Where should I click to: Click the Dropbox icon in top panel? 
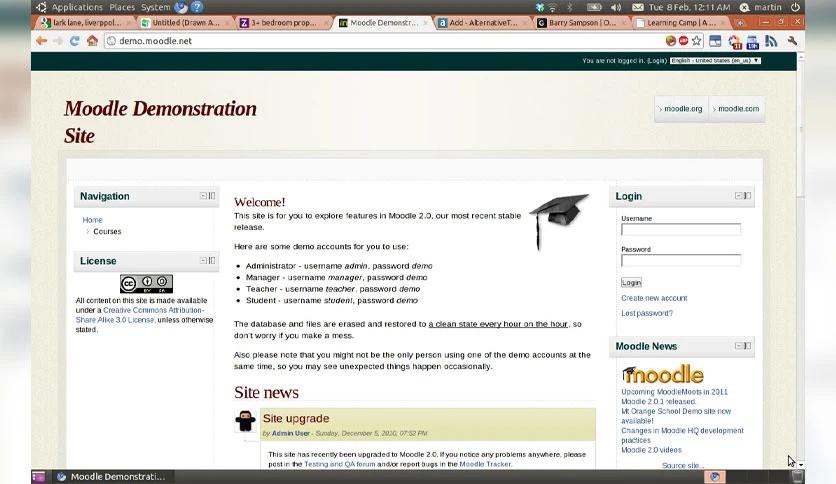coord(540,7)
